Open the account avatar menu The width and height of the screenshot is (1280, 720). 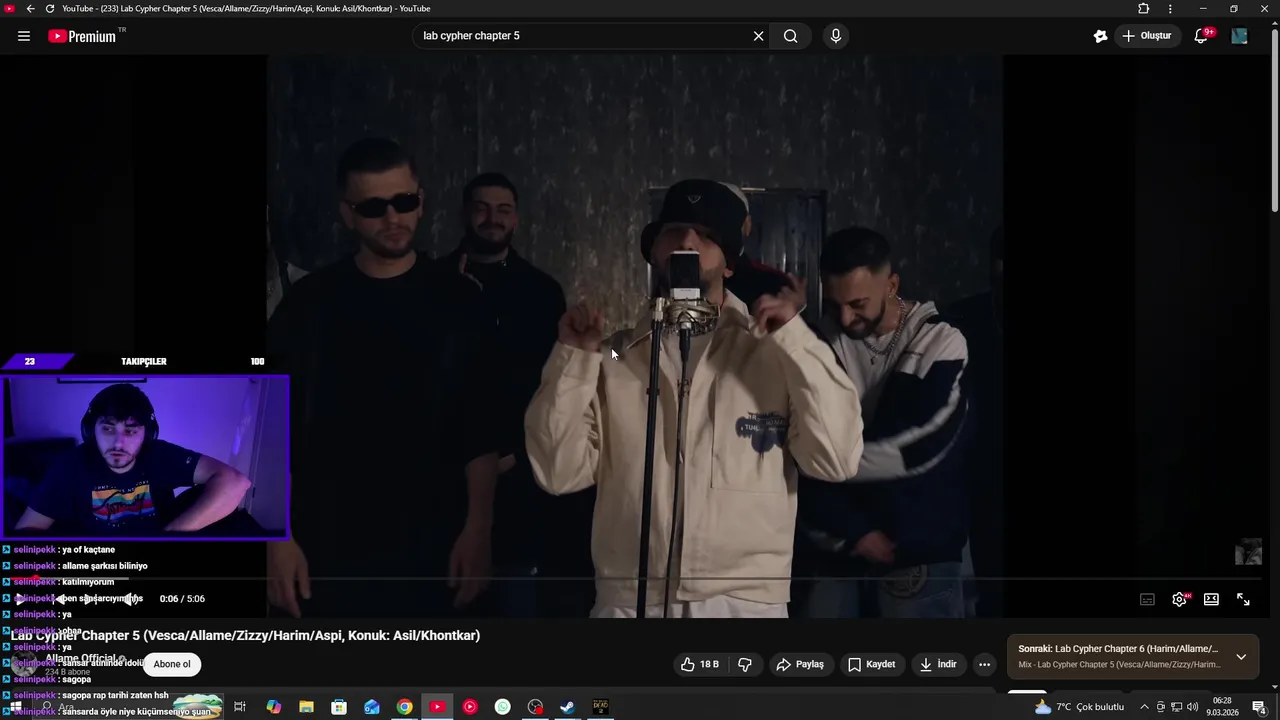coord(1239,36)
